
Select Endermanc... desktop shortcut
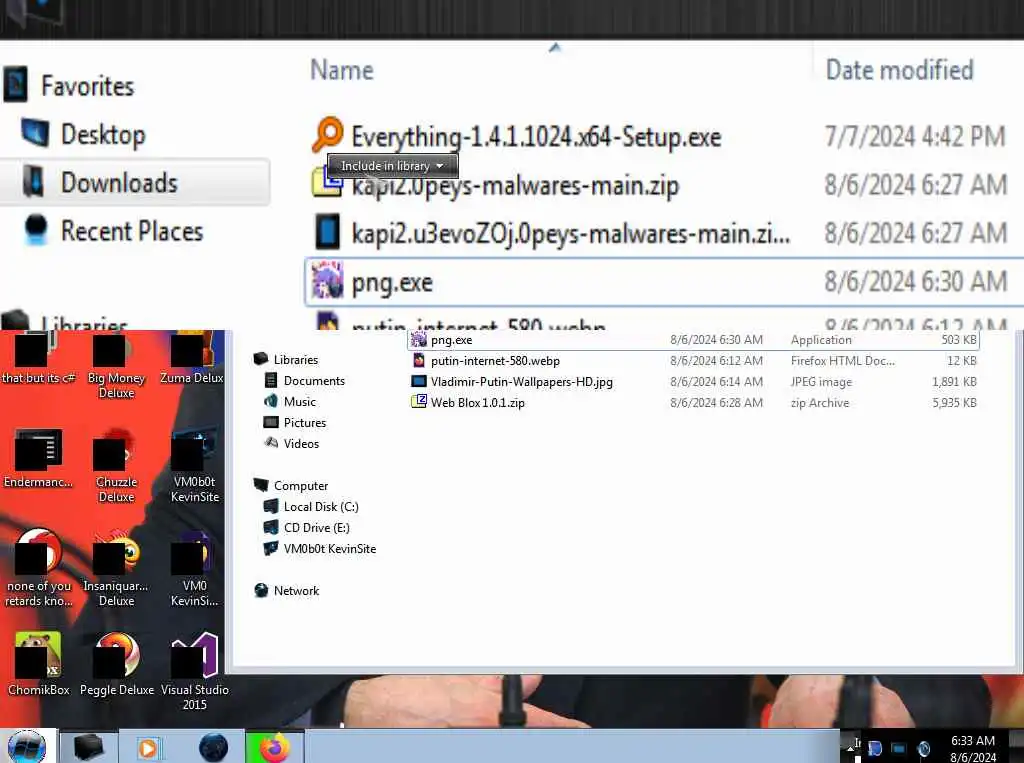coord(38,459)
